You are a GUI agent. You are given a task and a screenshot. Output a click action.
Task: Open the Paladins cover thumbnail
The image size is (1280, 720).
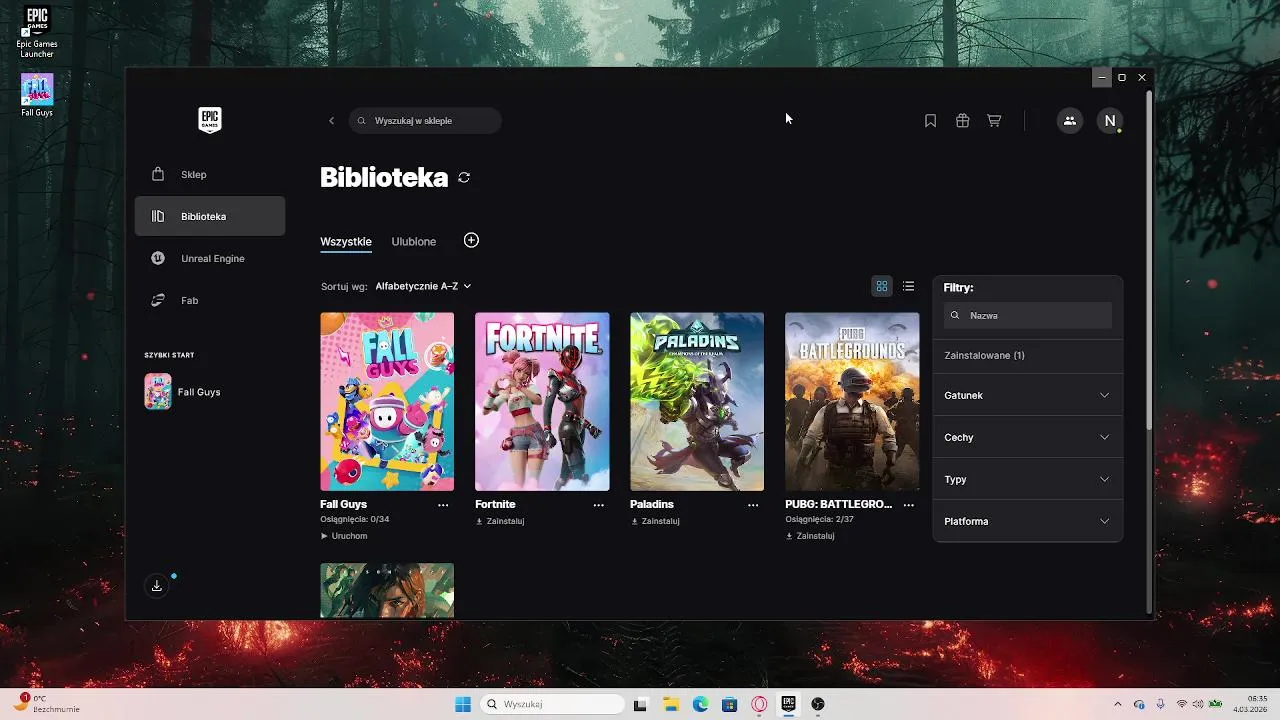(697, 402)
